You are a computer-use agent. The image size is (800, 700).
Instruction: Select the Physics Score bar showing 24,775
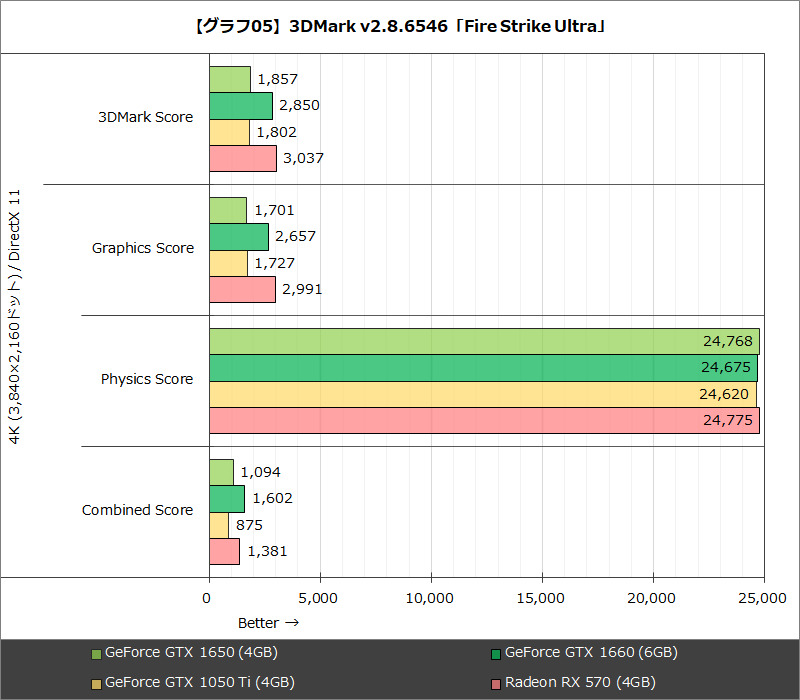coord(480,420)
